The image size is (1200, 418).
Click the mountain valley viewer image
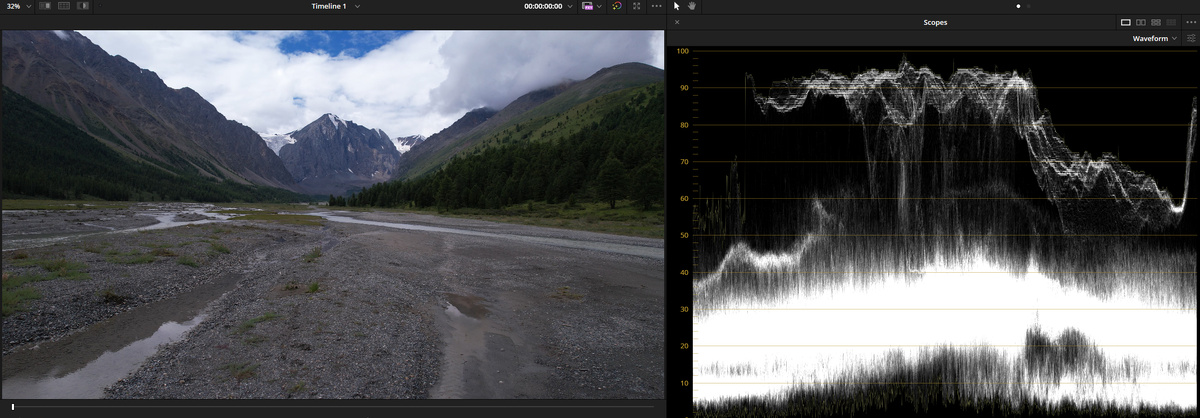click(332, 215)
